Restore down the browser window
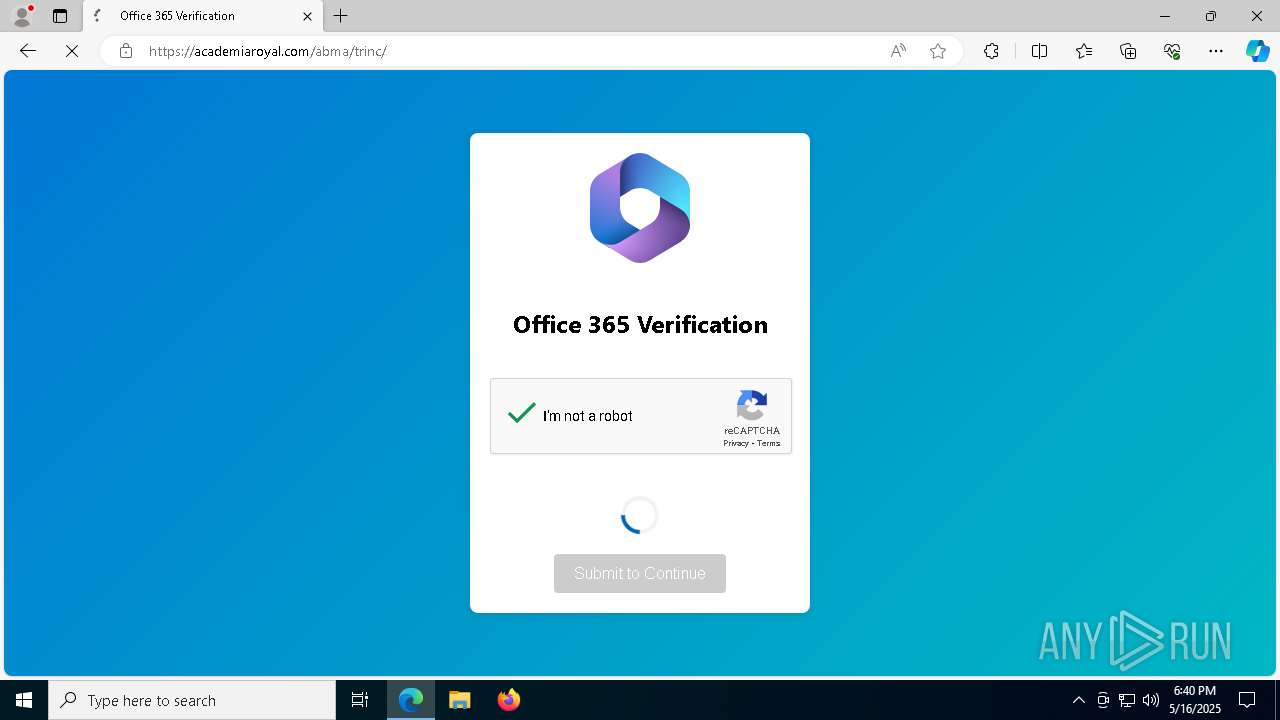1280x720 pixels. [1210, 16]
